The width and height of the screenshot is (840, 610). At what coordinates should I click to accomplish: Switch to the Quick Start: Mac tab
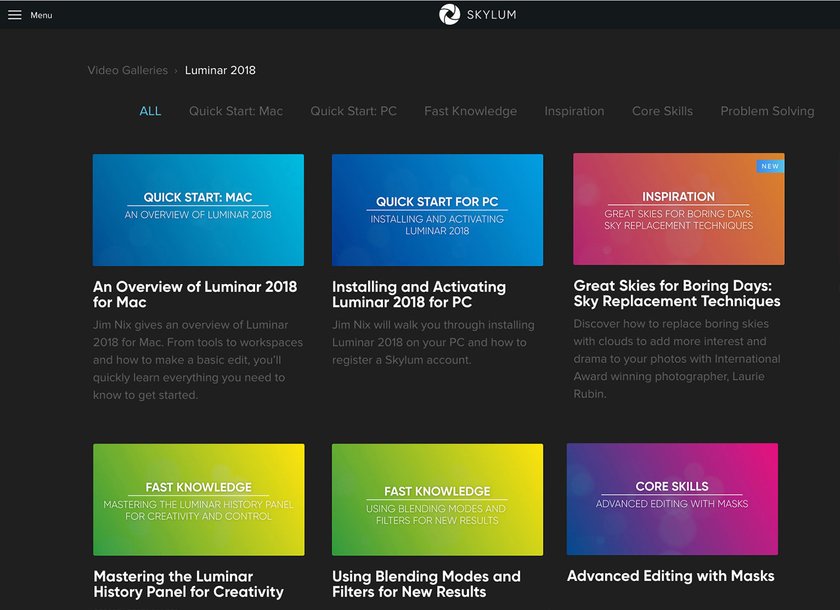point(236,111)
